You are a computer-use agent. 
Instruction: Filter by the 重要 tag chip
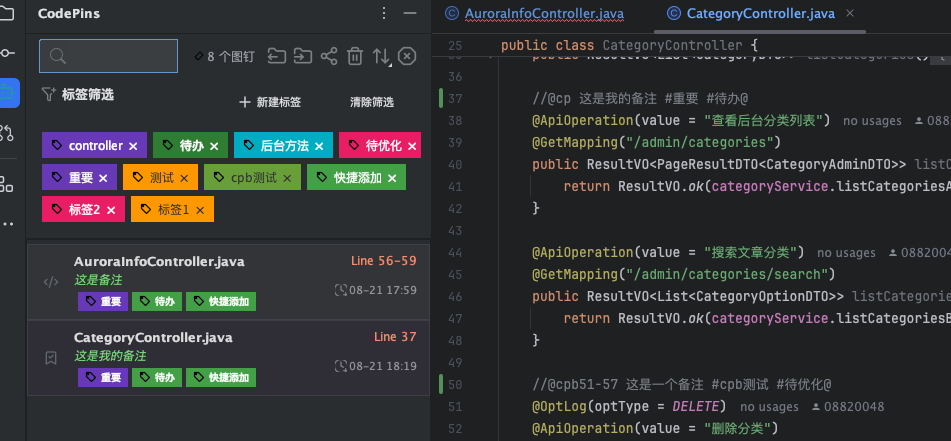click(x=79, y=177)
